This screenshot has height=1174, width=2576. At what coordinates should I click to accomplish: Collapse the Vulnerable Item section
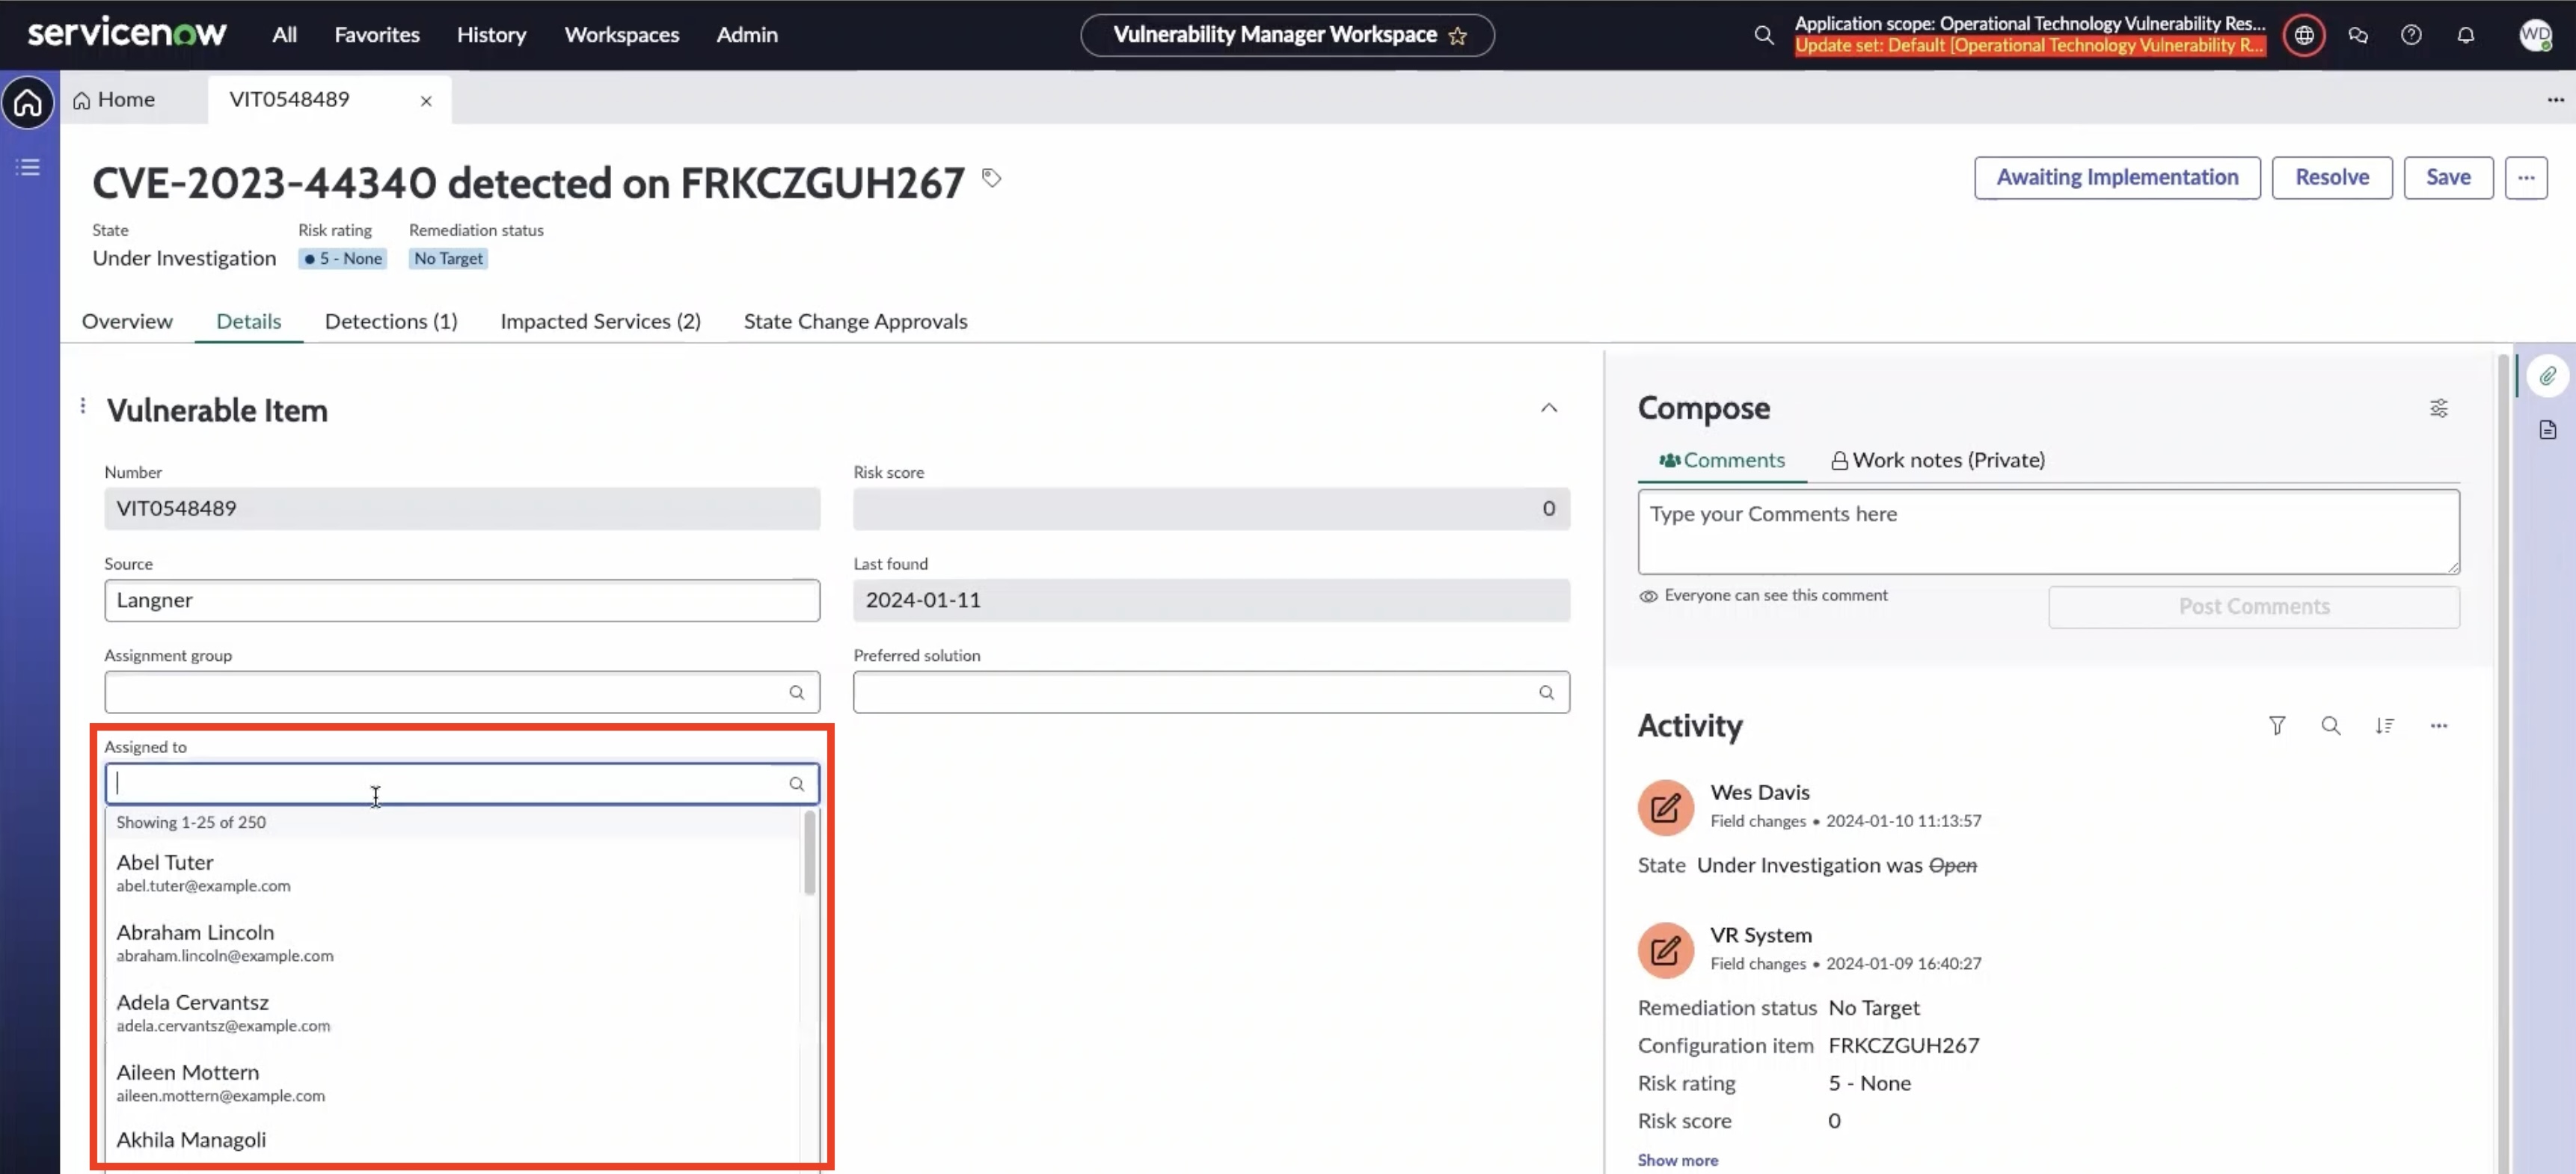(1548, 408)
